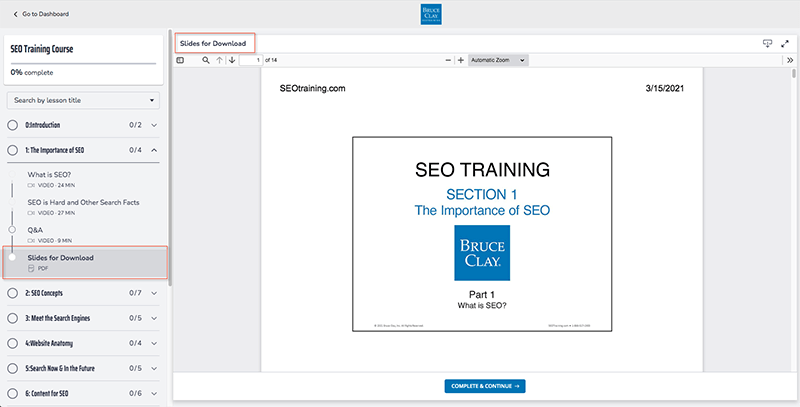Open PDF tools double-chevron menu
Image resolution: width=800 pixels, height=407 pixels.
coord(790,60)
